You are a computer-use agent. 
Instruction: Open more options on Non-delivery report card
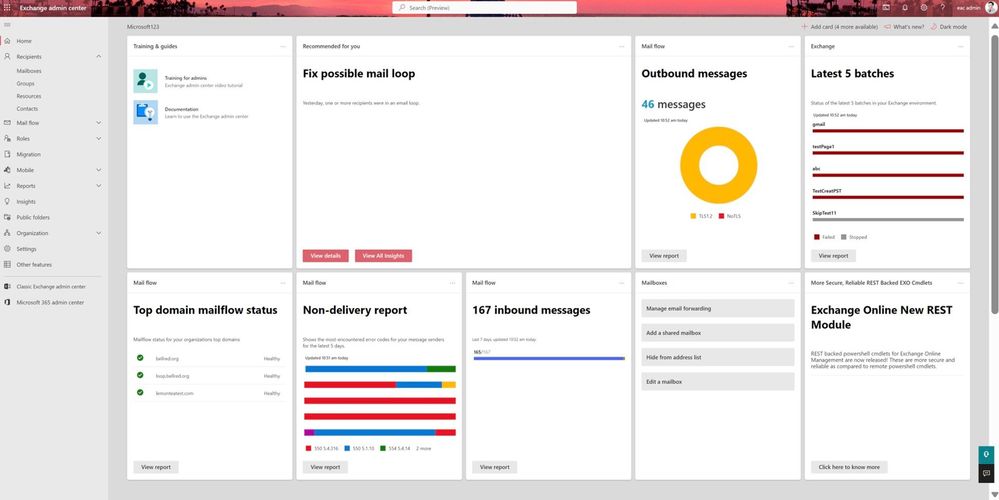[452, 283]
